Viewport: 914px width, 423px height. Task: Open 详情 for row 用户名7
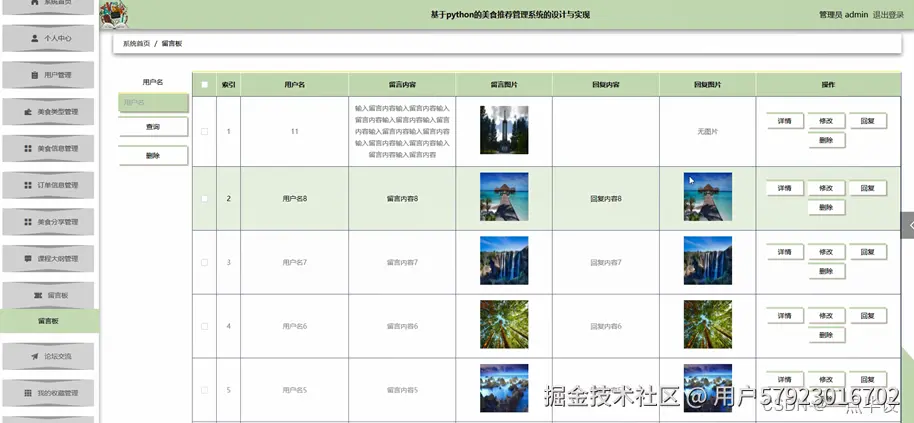(785, 252)
